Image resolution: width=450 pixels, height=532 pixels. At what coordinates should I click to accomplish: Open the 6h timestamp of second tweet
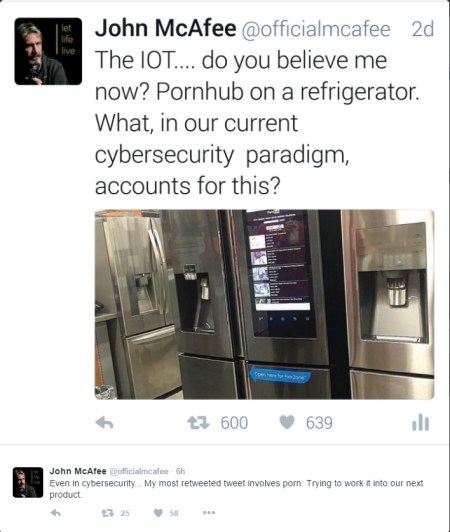click(x=181, y=471)
